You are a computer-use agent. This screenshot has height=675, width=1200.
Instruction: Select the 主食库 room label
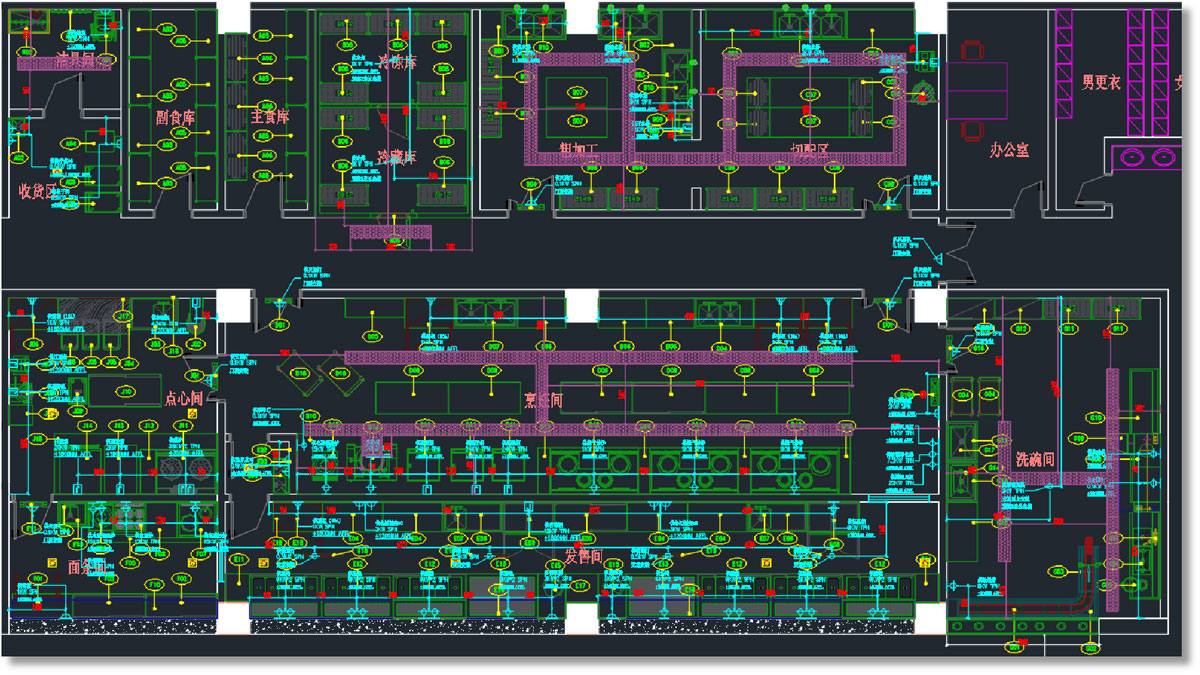click(269, 117)
